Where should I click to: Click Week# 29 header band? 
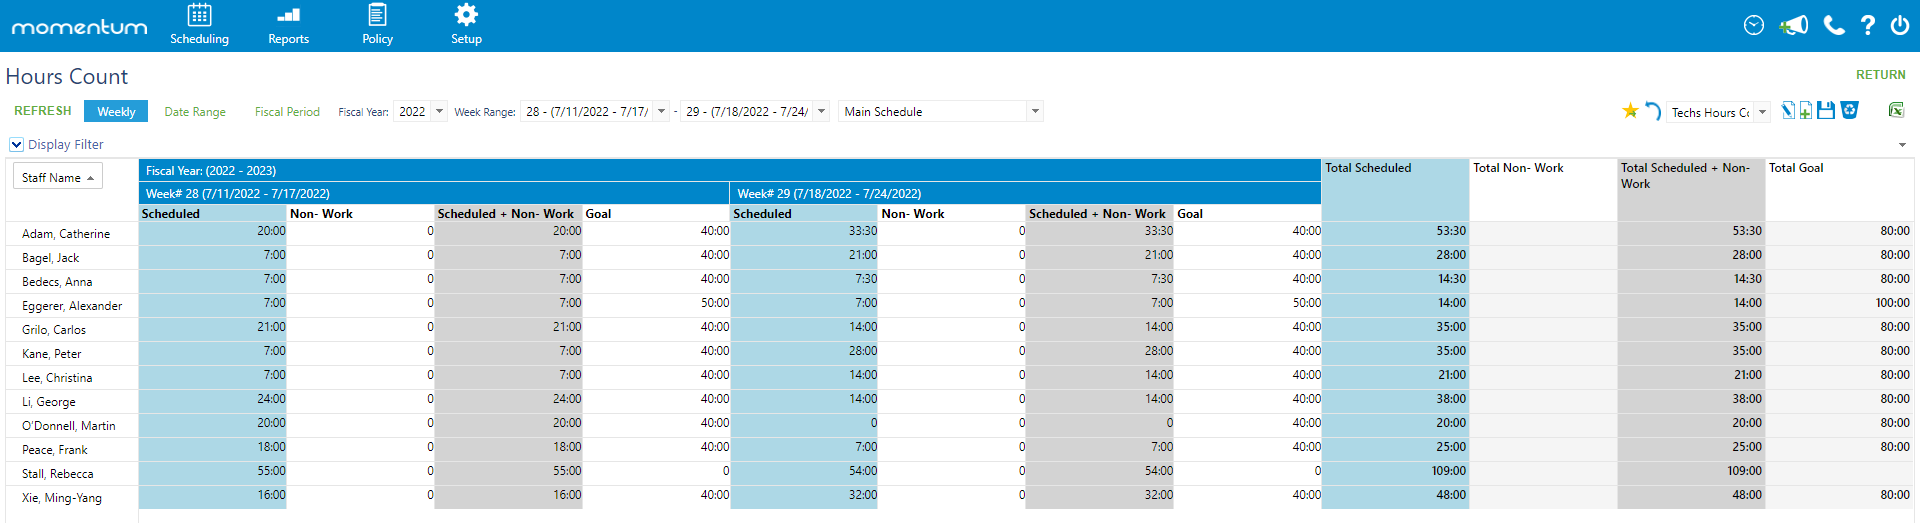[x=1026, y=193]
